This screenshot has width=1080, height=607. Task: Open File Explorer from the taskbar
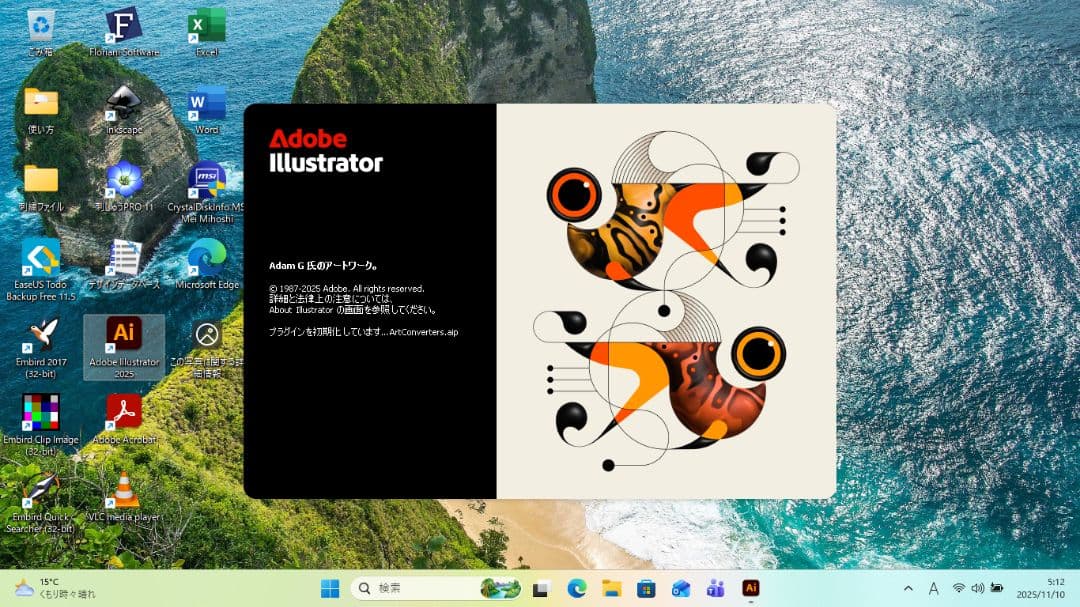point(611,588)
